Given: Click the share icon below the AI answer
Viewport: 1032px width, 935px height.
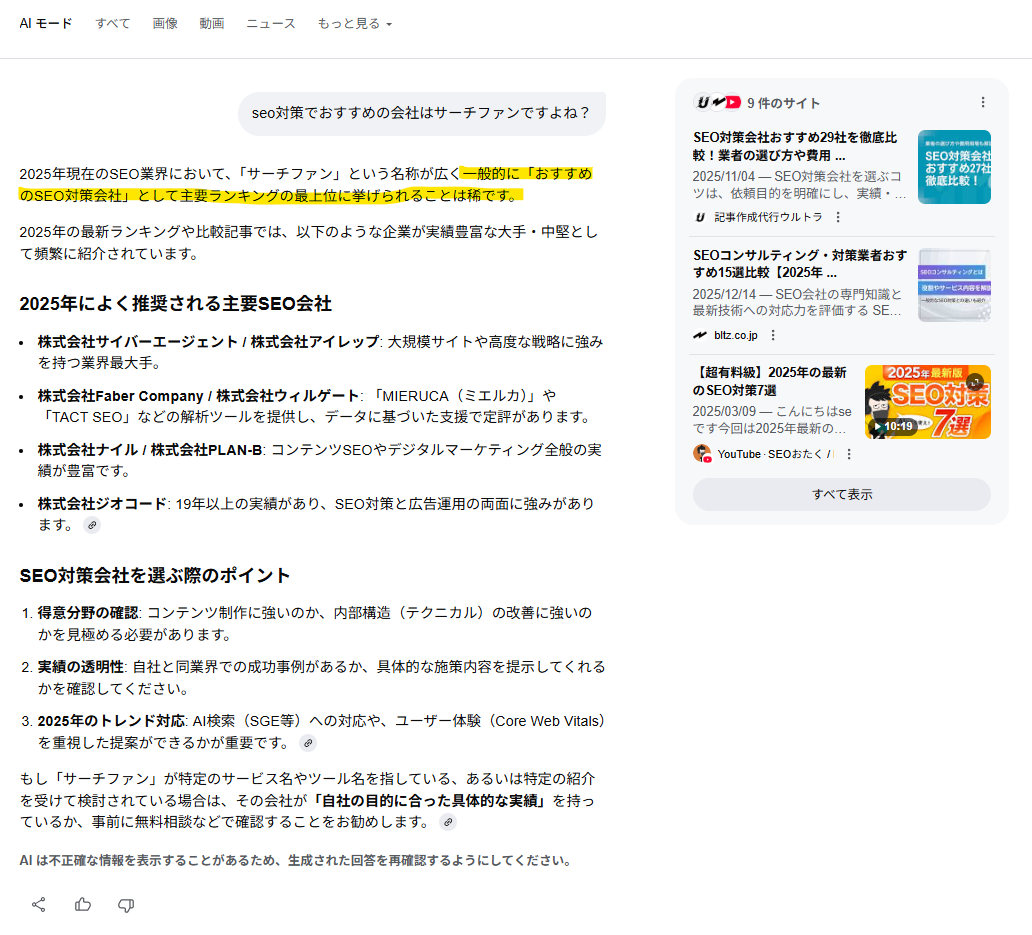Looking at the screenshot, I should (x=39, y=904).
